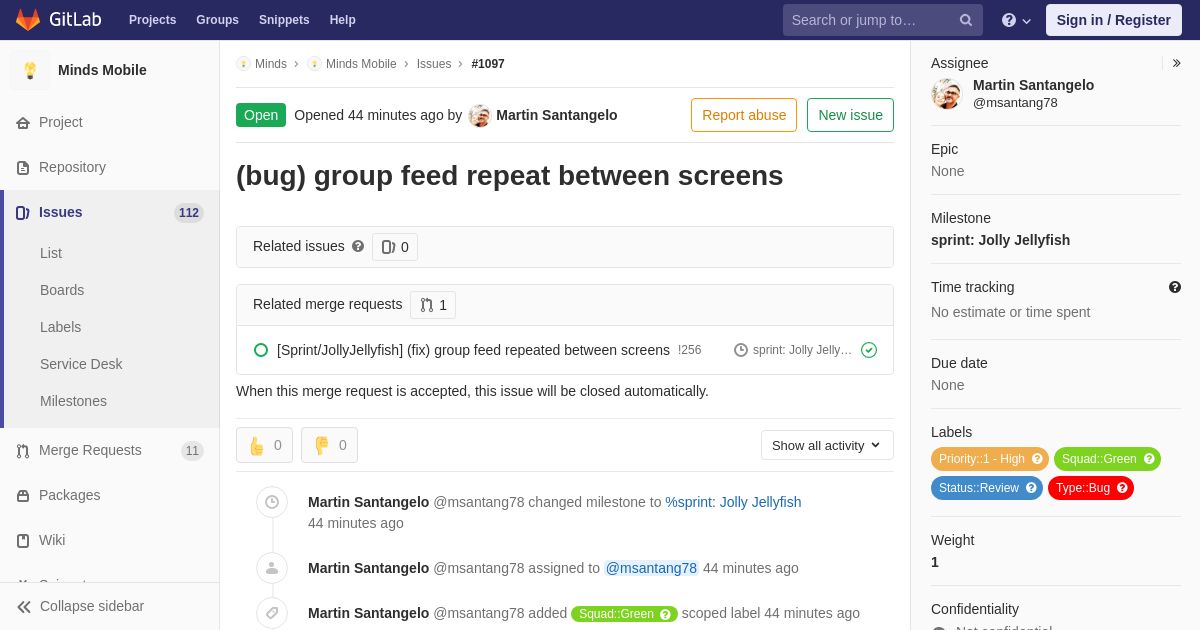Open Issues in the sidebar

click(110, 212)
